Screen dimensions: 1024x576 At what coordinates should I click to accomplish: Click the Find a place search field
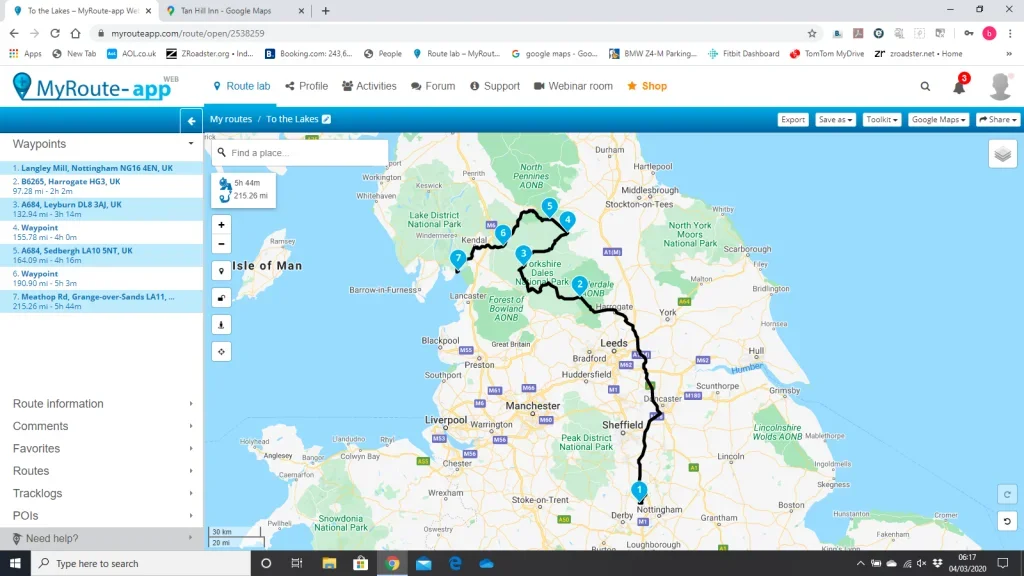(300, 153)
